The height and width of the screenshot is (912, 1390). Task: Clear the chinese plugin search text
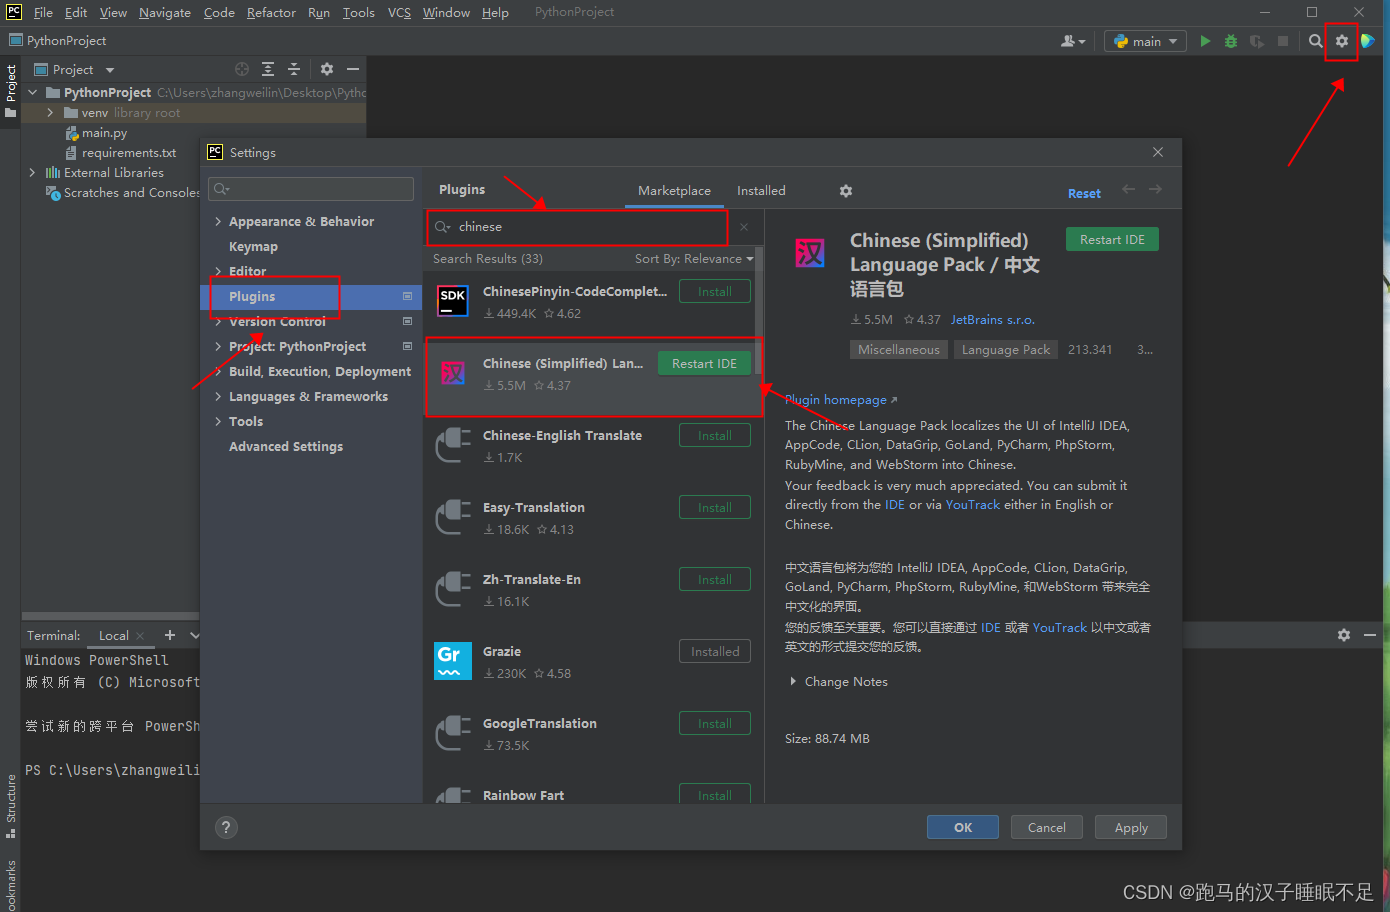click(x=744, y=227)
